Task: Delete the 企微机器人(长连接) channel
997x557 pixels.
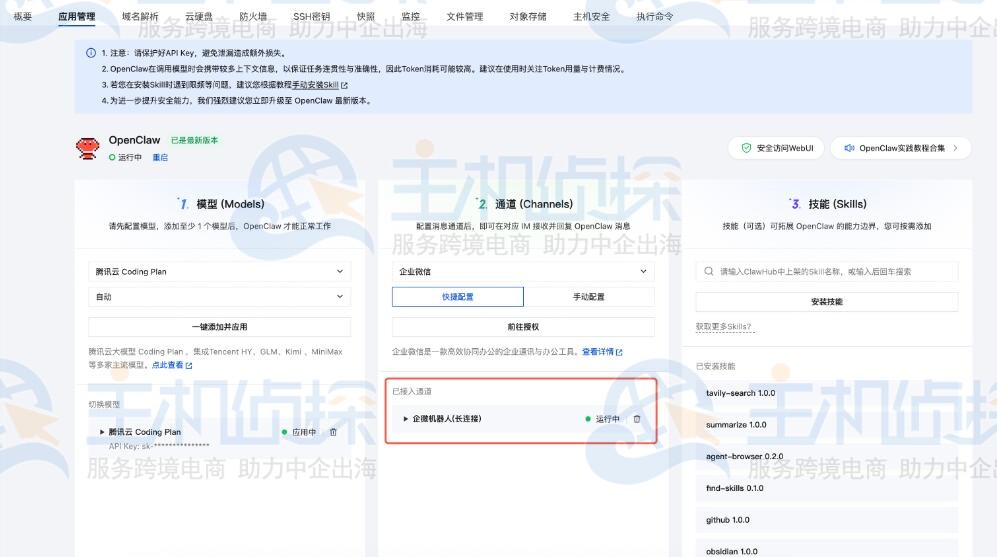Action: pyautogui.click(x=637, y=419)
